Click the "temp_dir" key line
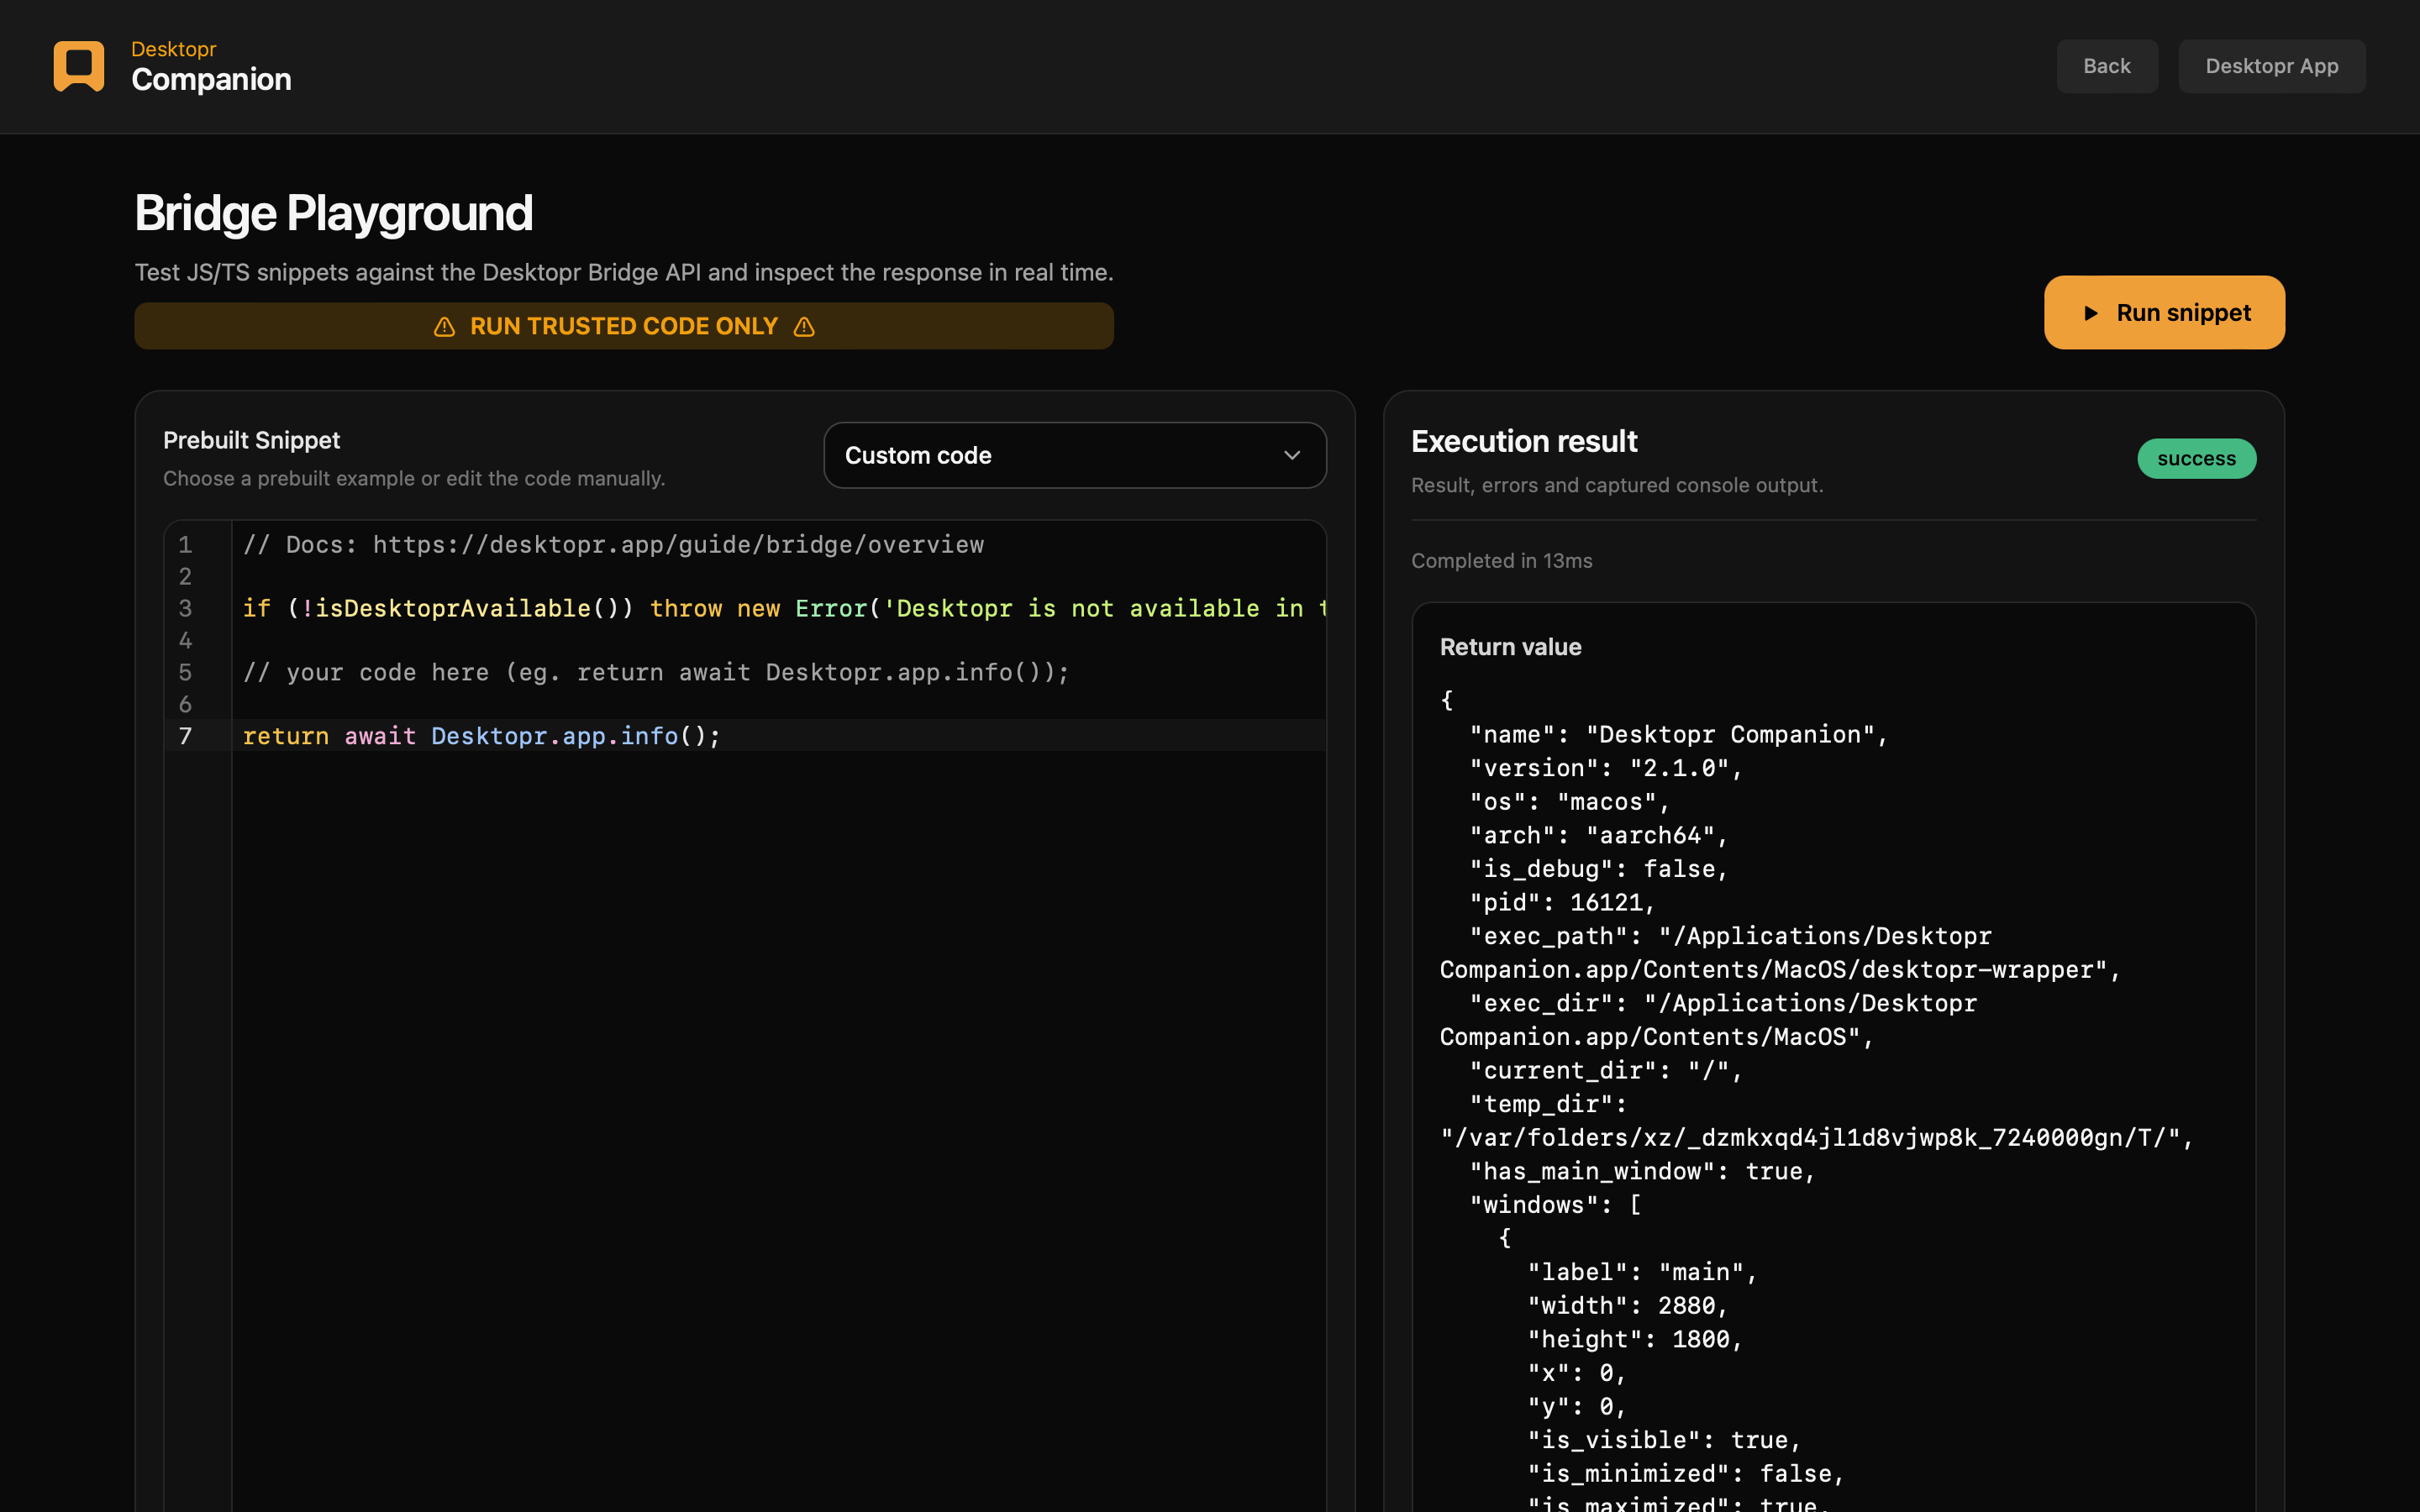The width and height of the screenshot is (2420, 1512). coord(1548,1104)
